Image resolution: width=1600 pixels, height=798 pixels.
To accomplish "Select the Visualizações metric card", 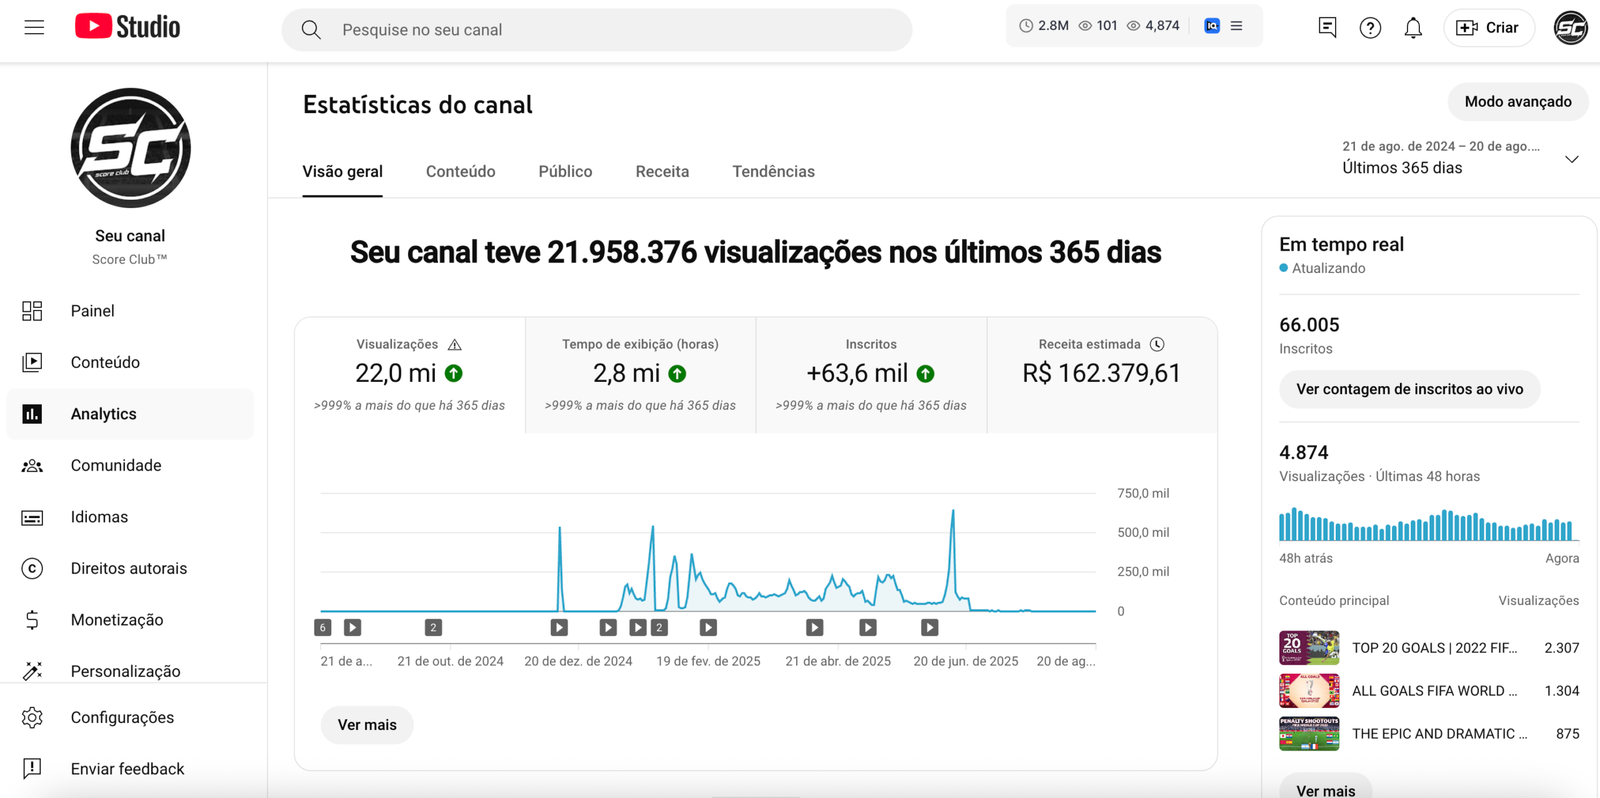I will 410,375.
